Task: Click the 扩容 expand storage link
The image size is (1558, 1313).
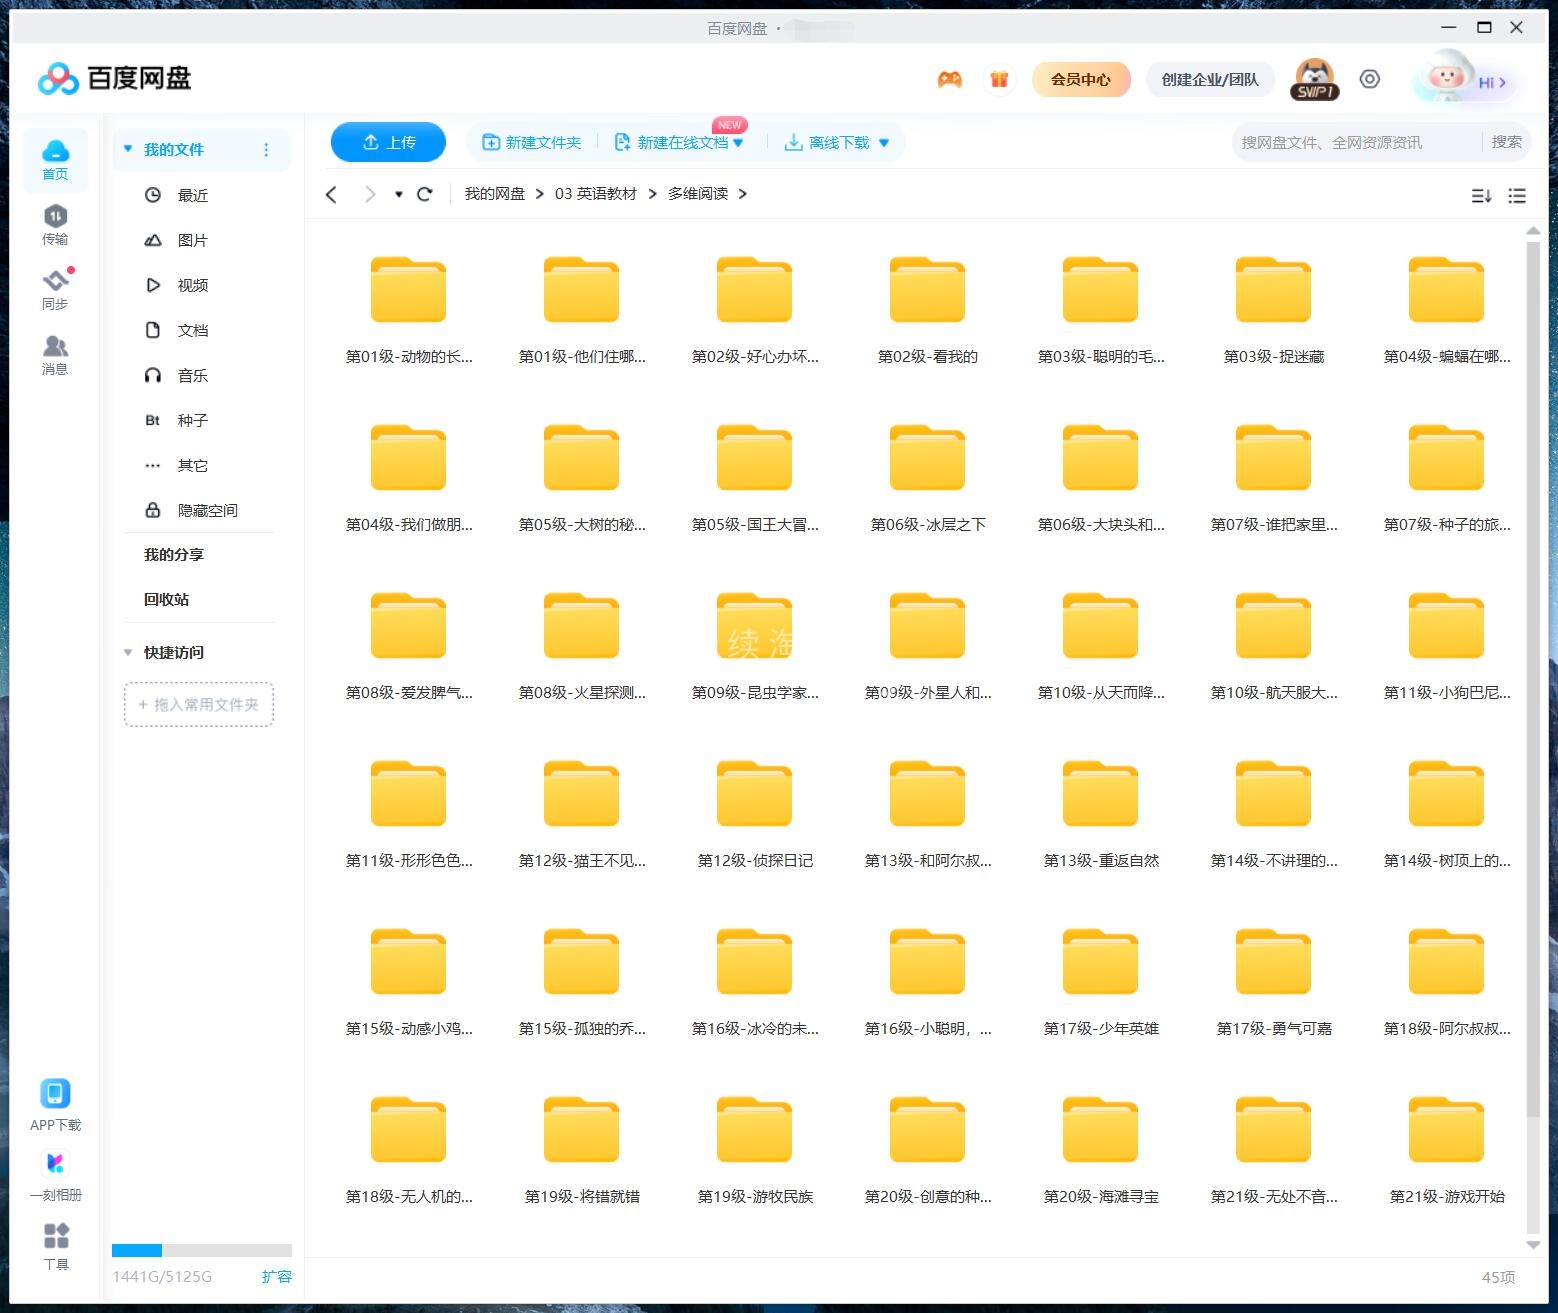Action: pos(276,1276)
